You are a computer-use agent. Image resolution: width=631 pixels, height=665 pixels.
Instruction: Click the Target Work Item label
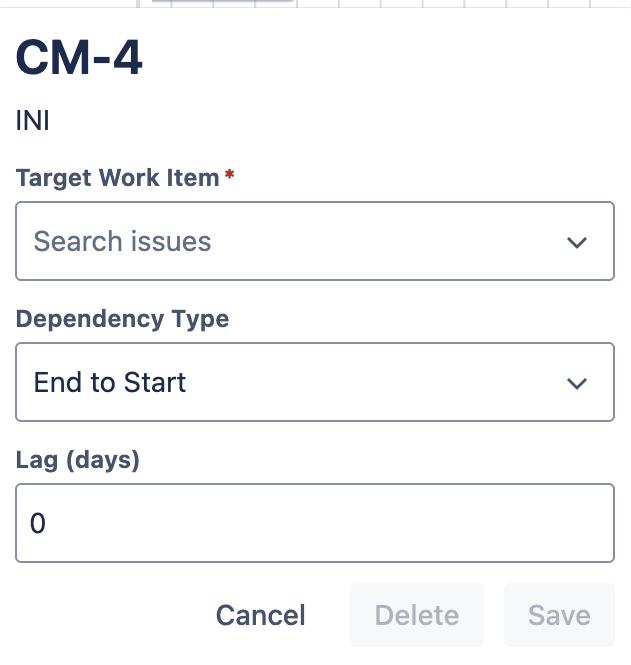point(117,178)
